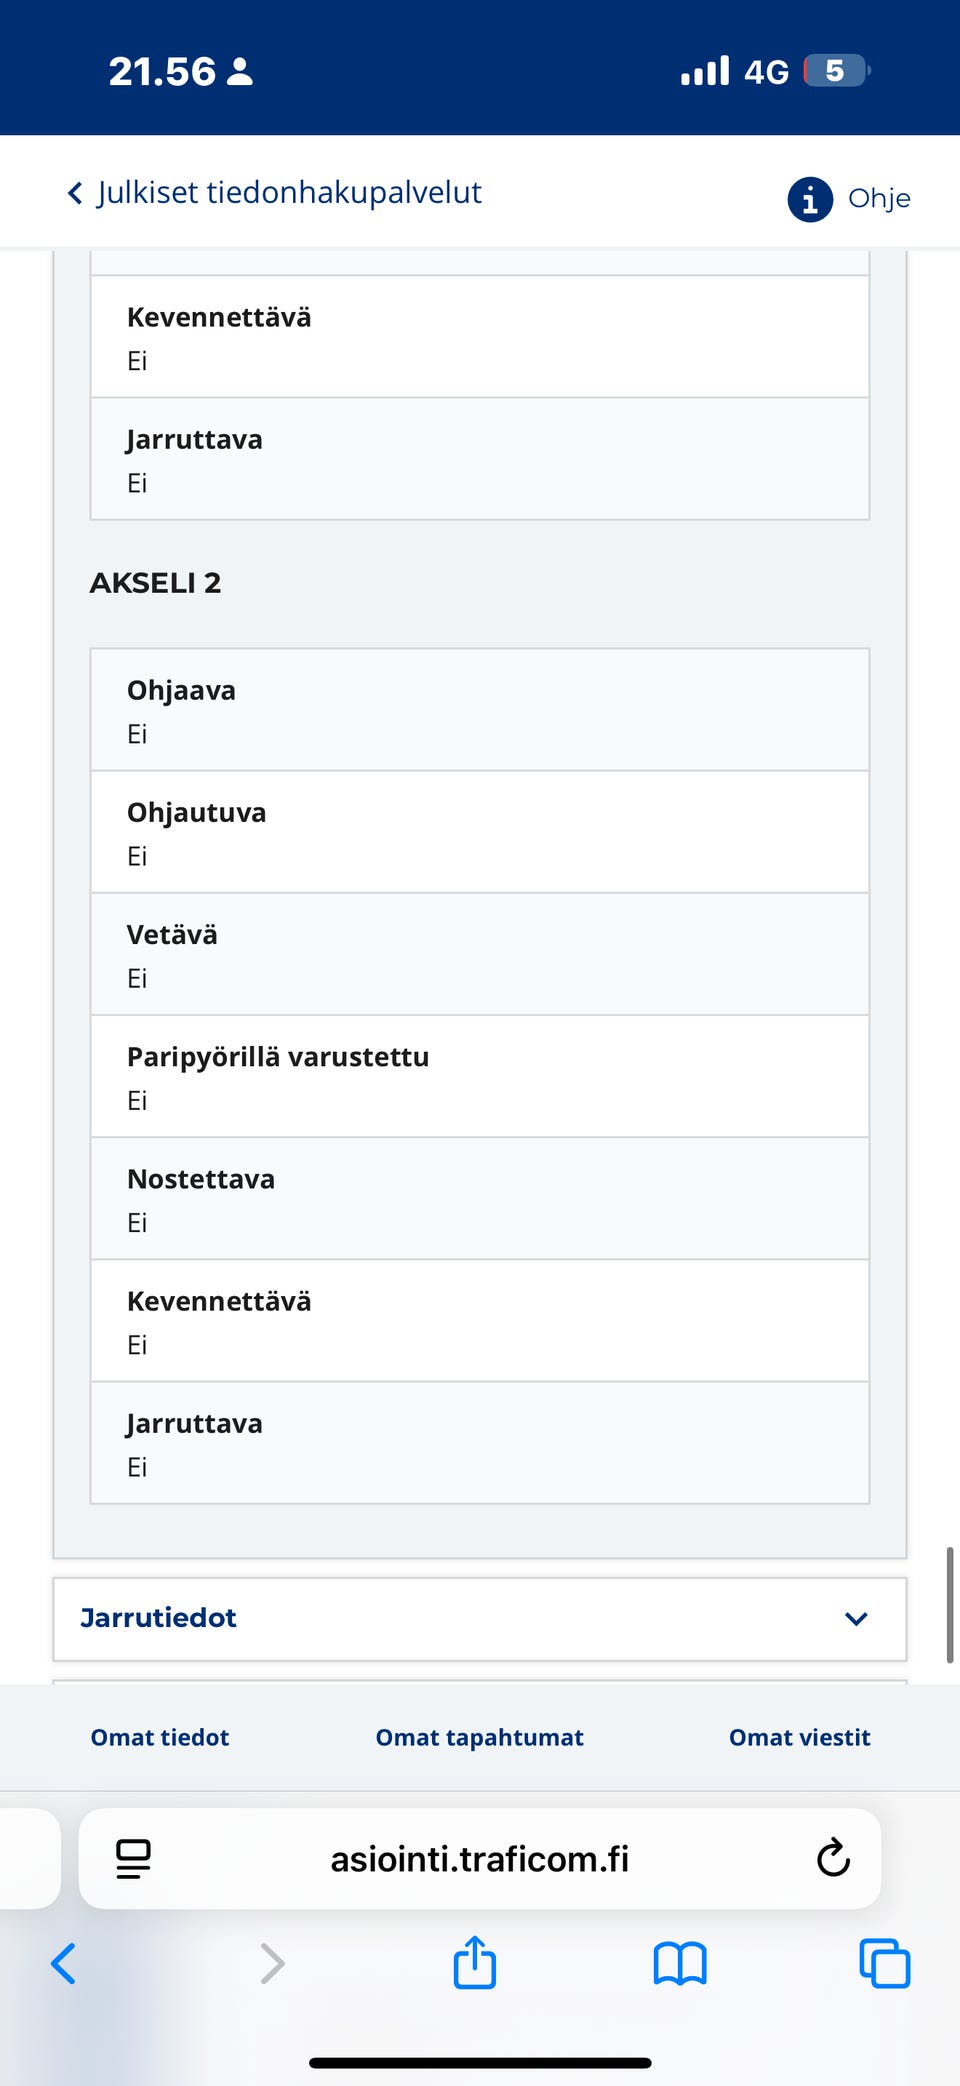
Task: Open the Omat viestit tab
Action: [800, 1738]
